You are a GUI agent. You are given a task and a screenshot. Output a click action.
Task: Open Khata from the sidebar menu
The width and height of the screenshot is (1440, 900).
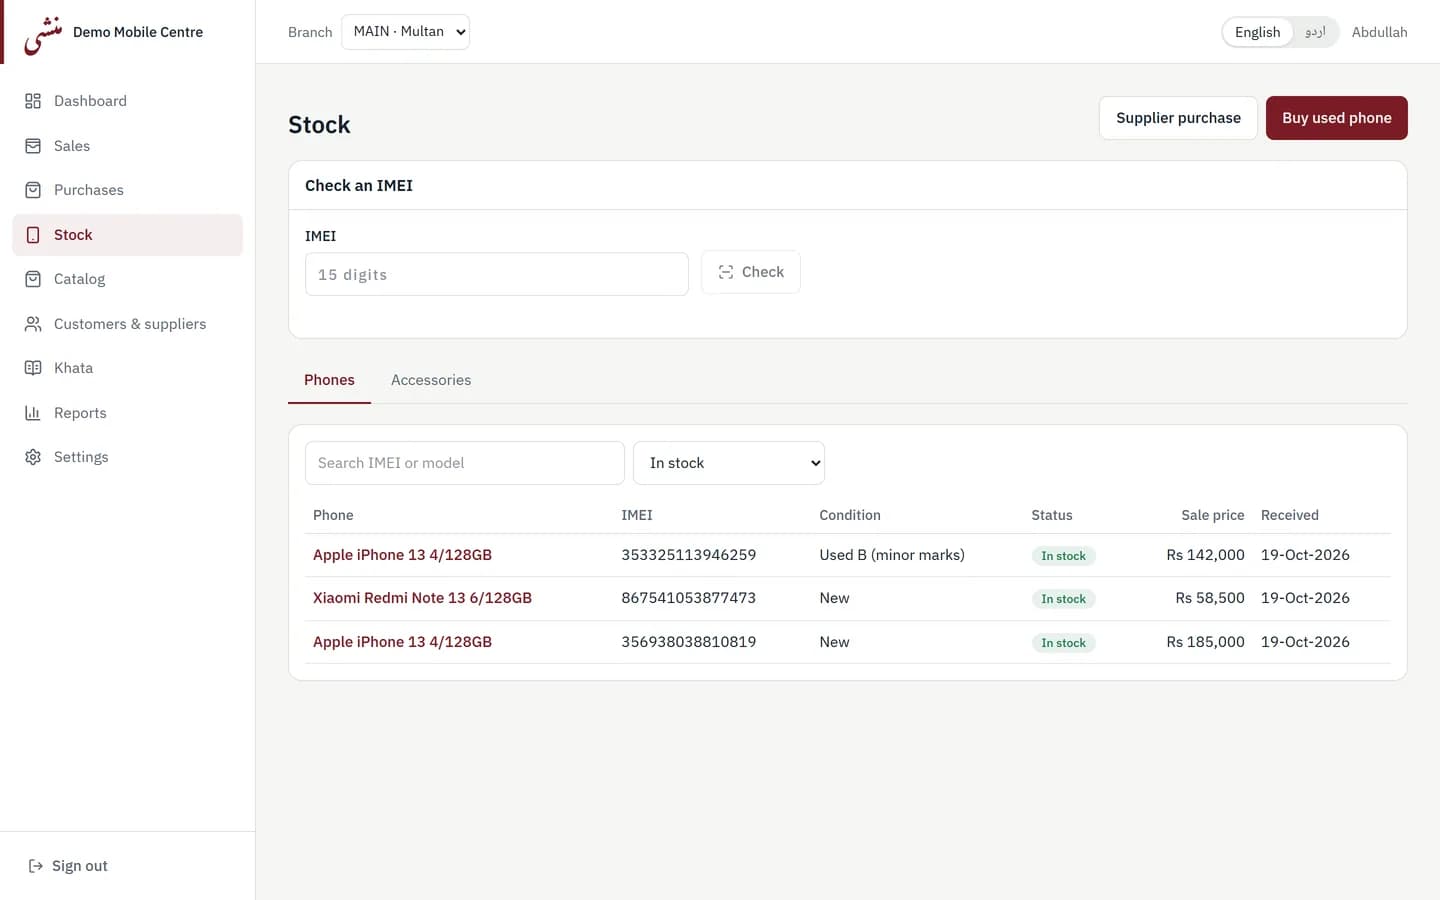[x=127, y=368]
